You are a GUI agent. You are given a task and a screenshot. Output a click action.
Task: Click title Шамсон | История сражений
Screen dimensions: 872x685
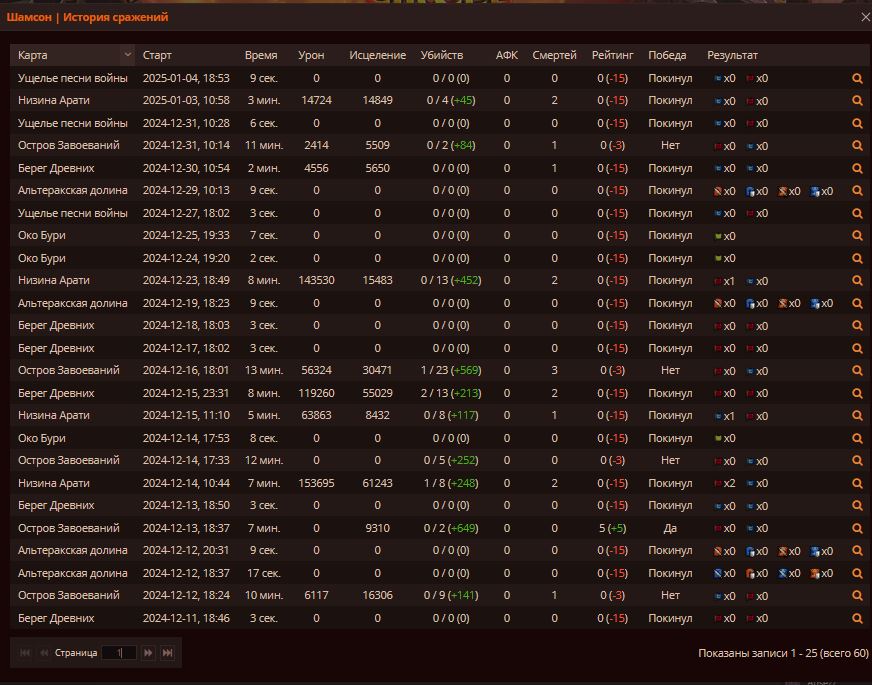pos(87,17)
